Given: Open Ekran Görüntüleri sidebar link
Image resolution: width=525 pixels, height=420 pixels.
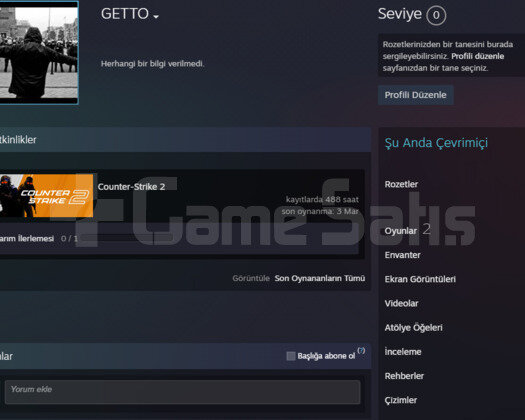Looking at the screenshot, I should [420, 279].
